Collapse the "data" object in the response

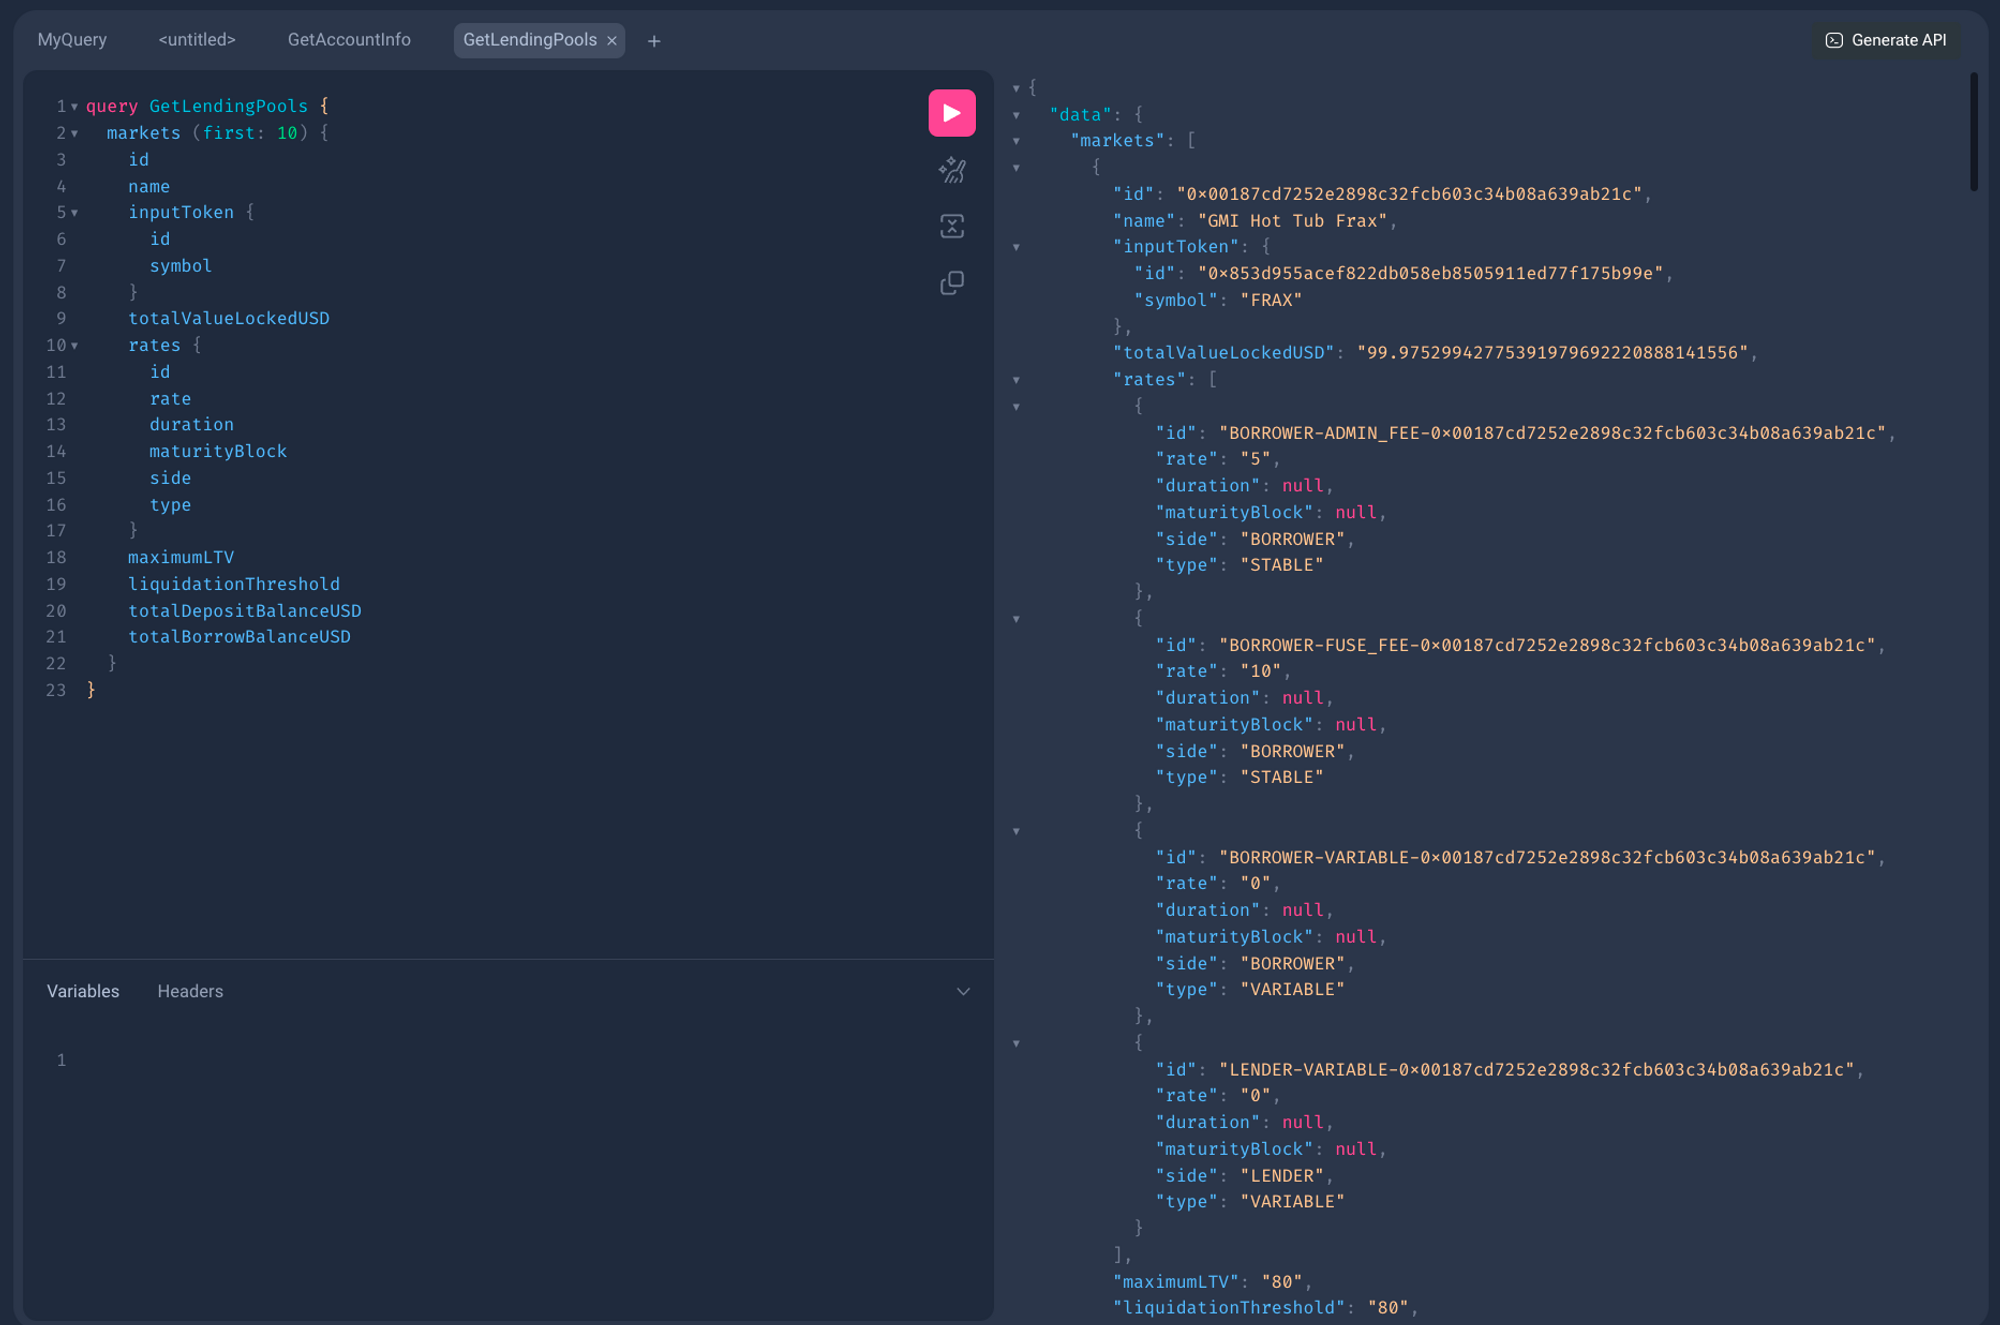click(x=1016, y=115)
